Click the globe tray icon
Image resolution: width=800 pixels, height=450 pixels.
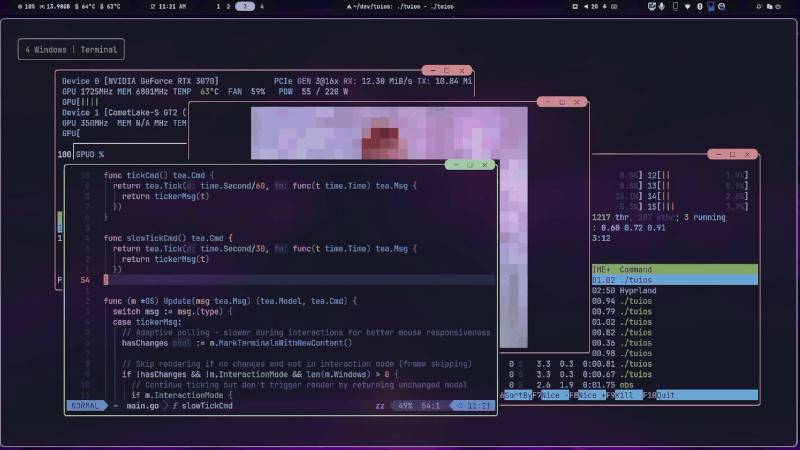(x=721, y=7)
